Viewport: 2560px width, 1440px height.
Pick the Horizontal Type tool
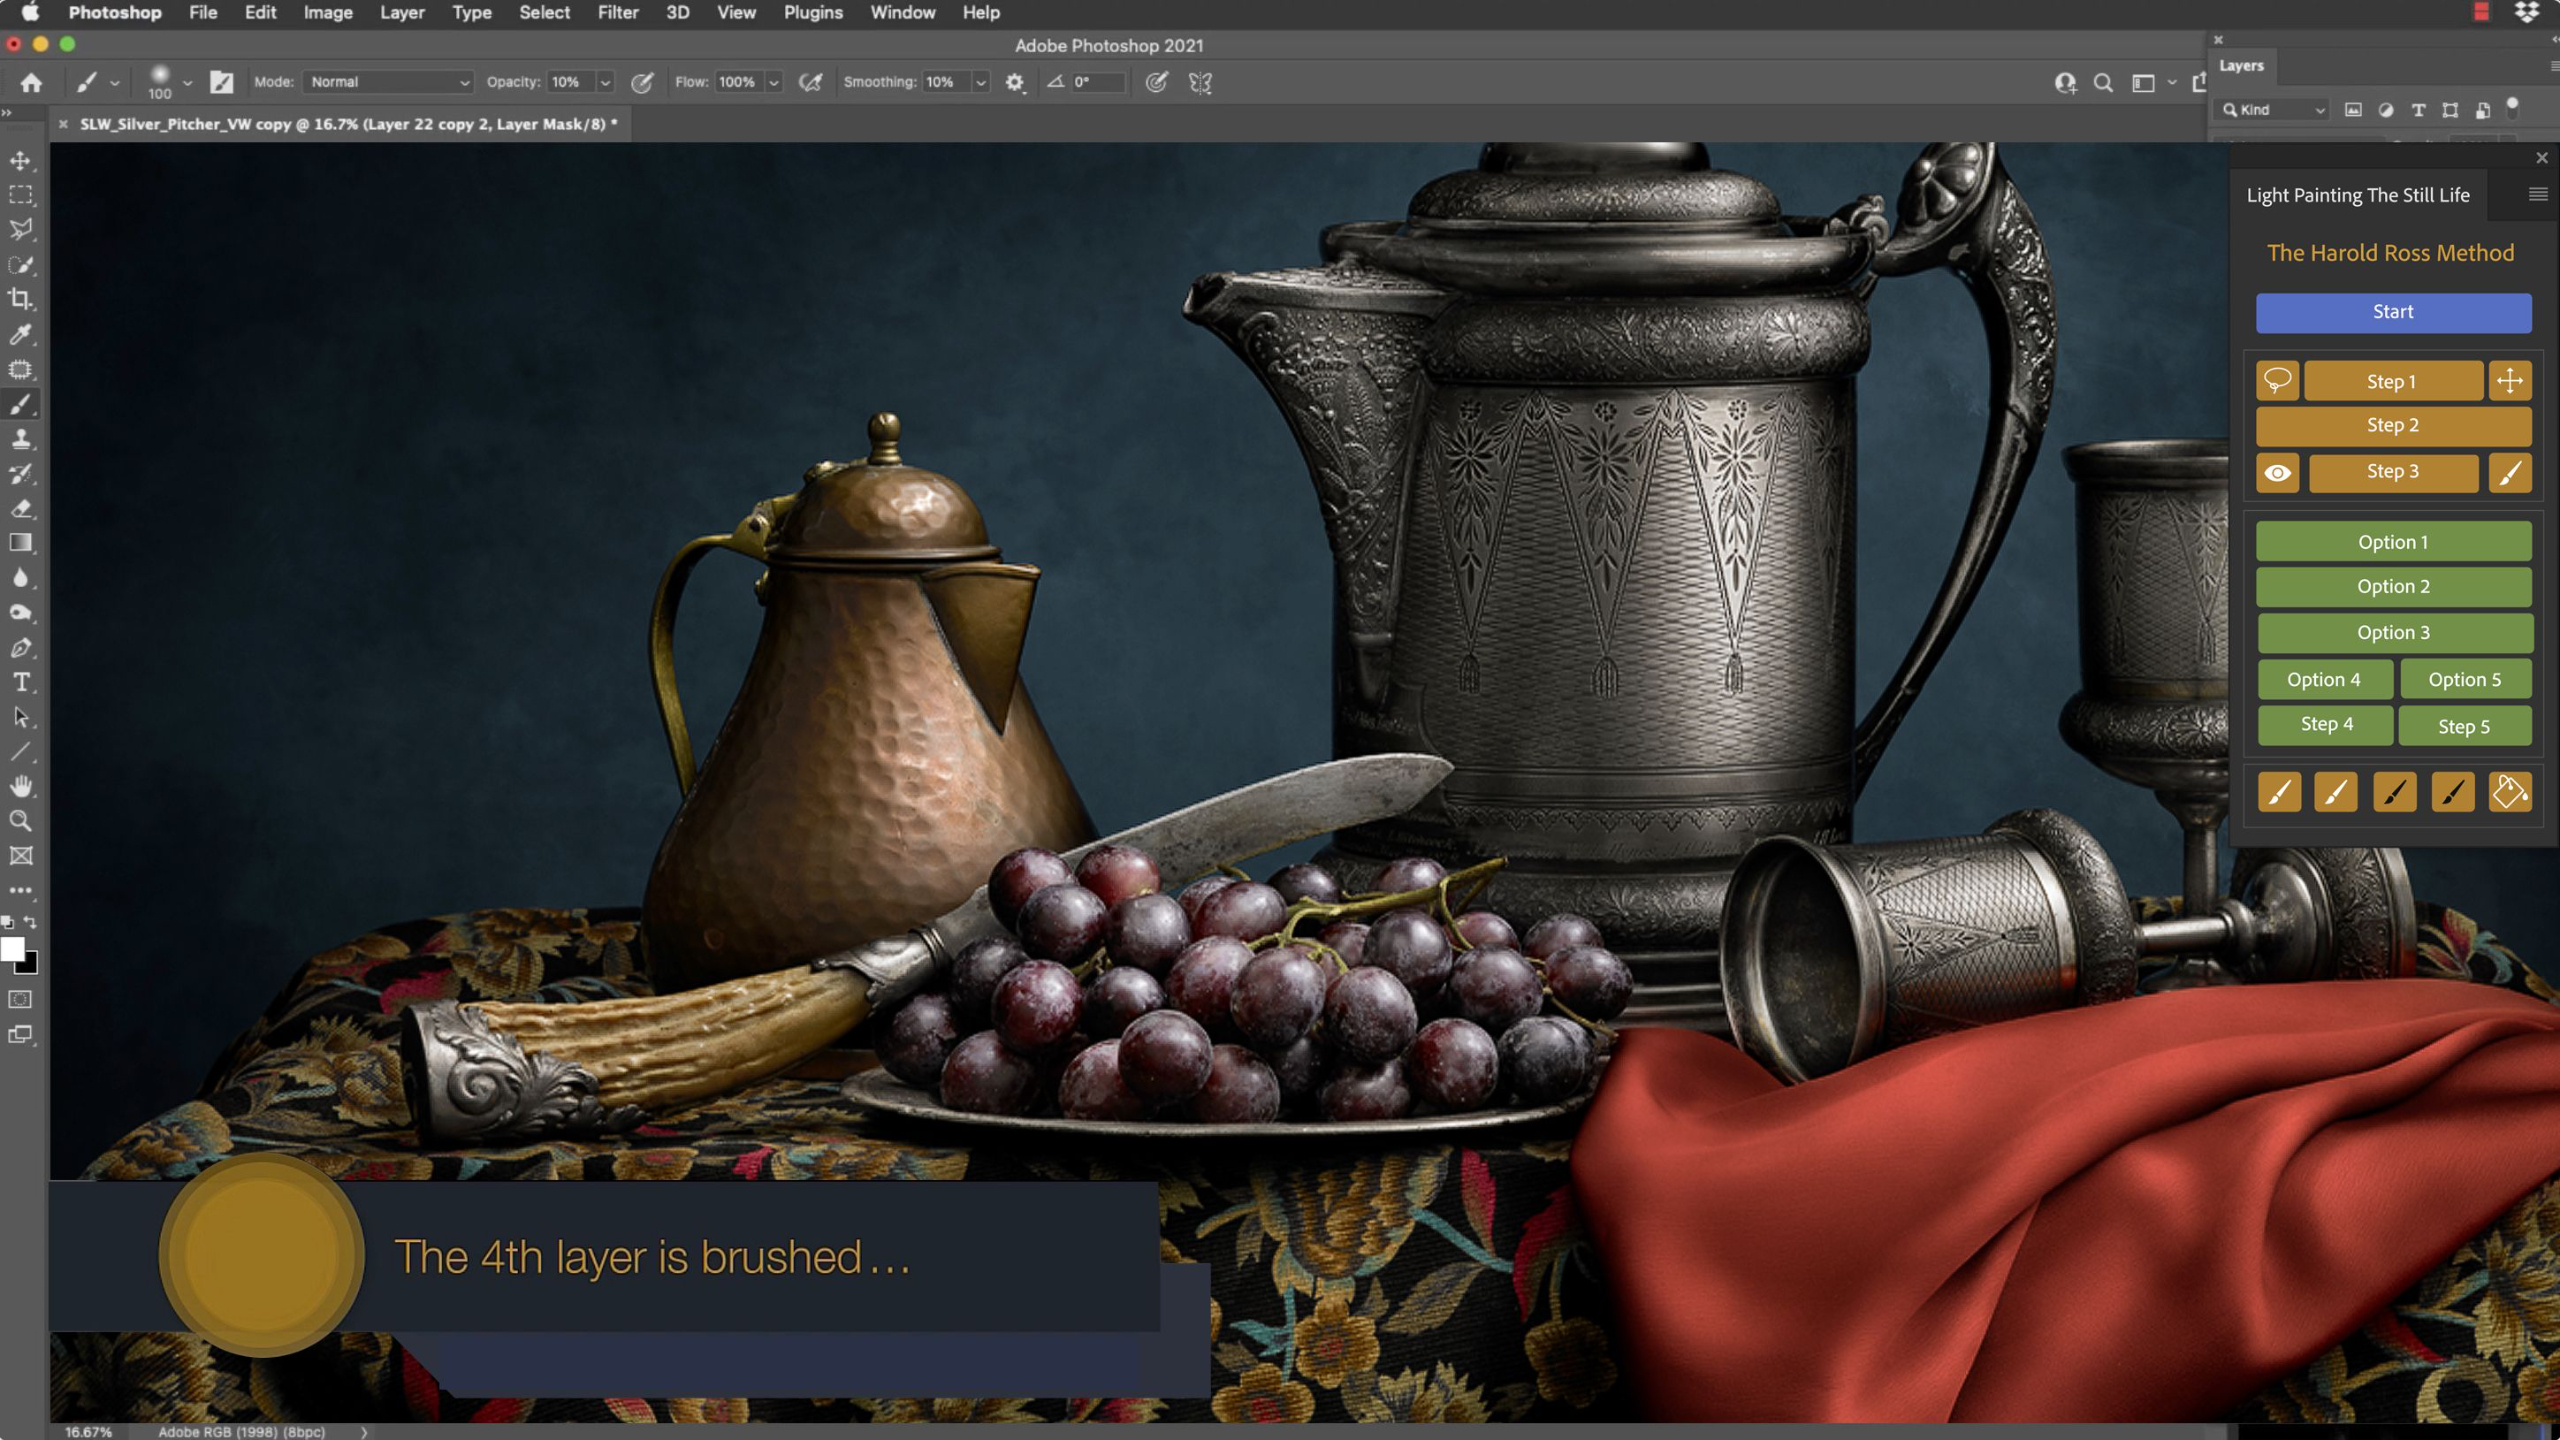click(x=20, y=683)
